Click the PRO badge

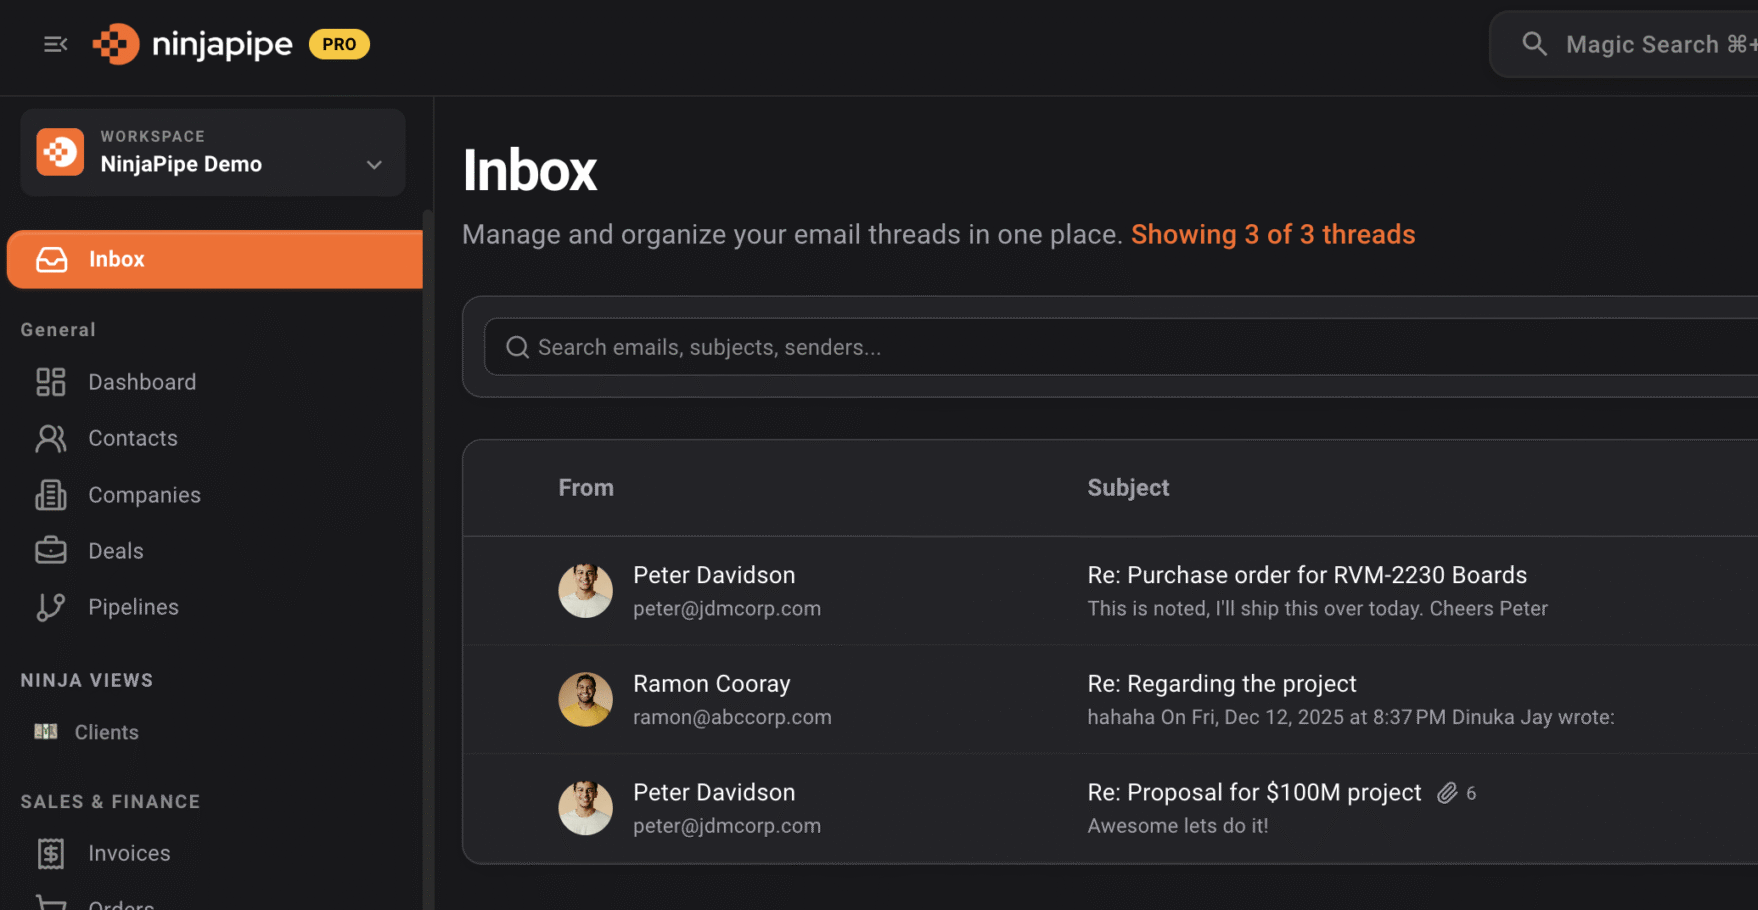339,44
